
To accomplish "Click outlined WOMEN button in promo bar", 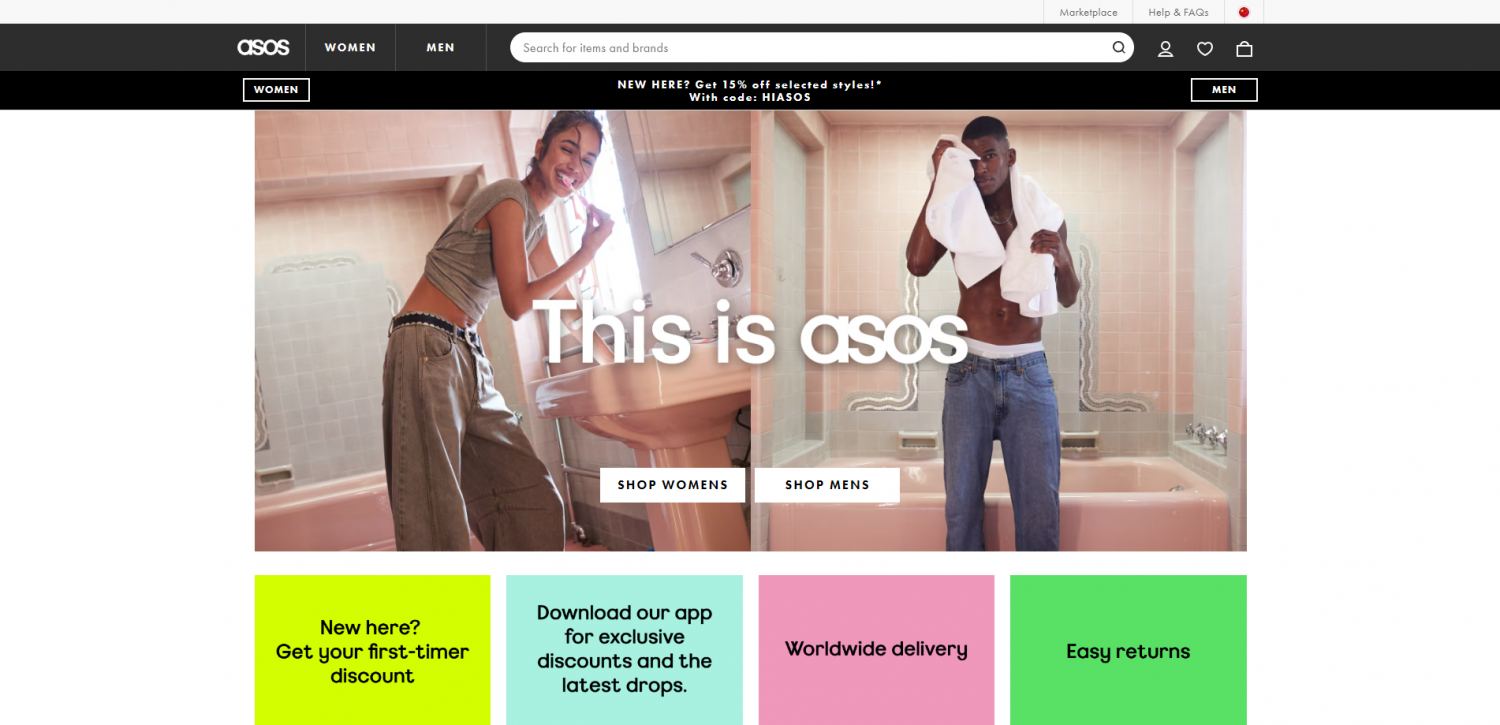I will [x=276, y=90].
